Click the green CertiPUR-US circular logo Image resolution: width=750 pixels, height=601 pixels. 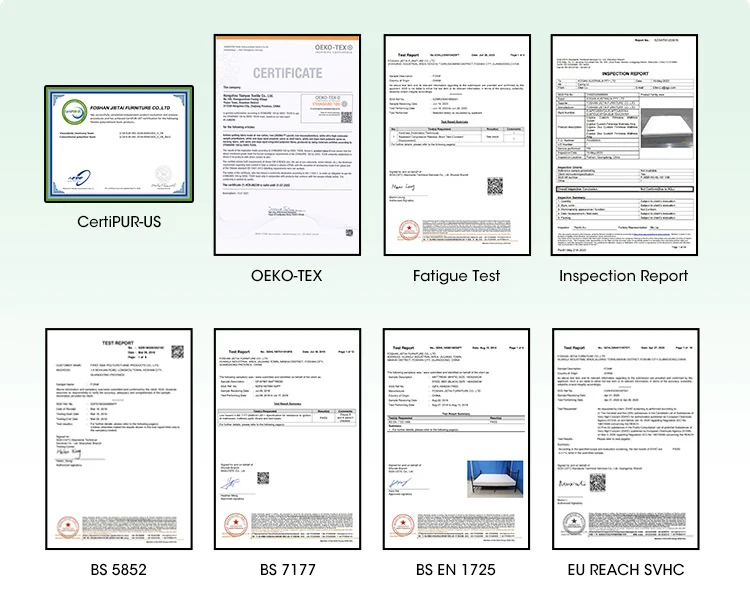click(74, 111)
